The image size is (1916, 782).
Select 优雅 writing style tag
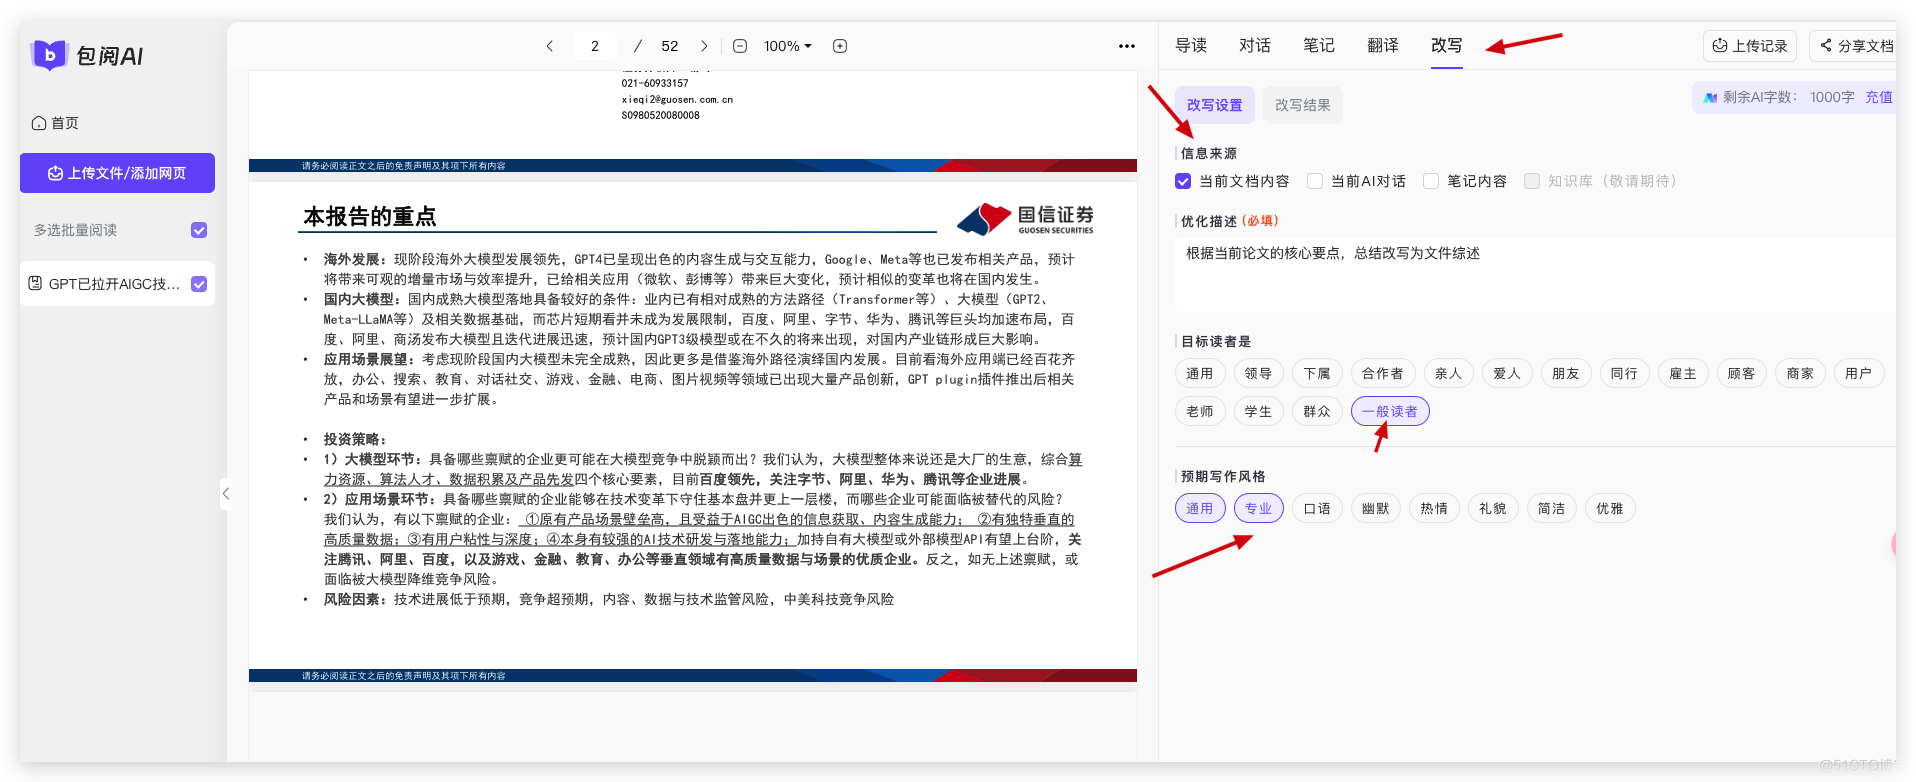(x=1611, y=508)
